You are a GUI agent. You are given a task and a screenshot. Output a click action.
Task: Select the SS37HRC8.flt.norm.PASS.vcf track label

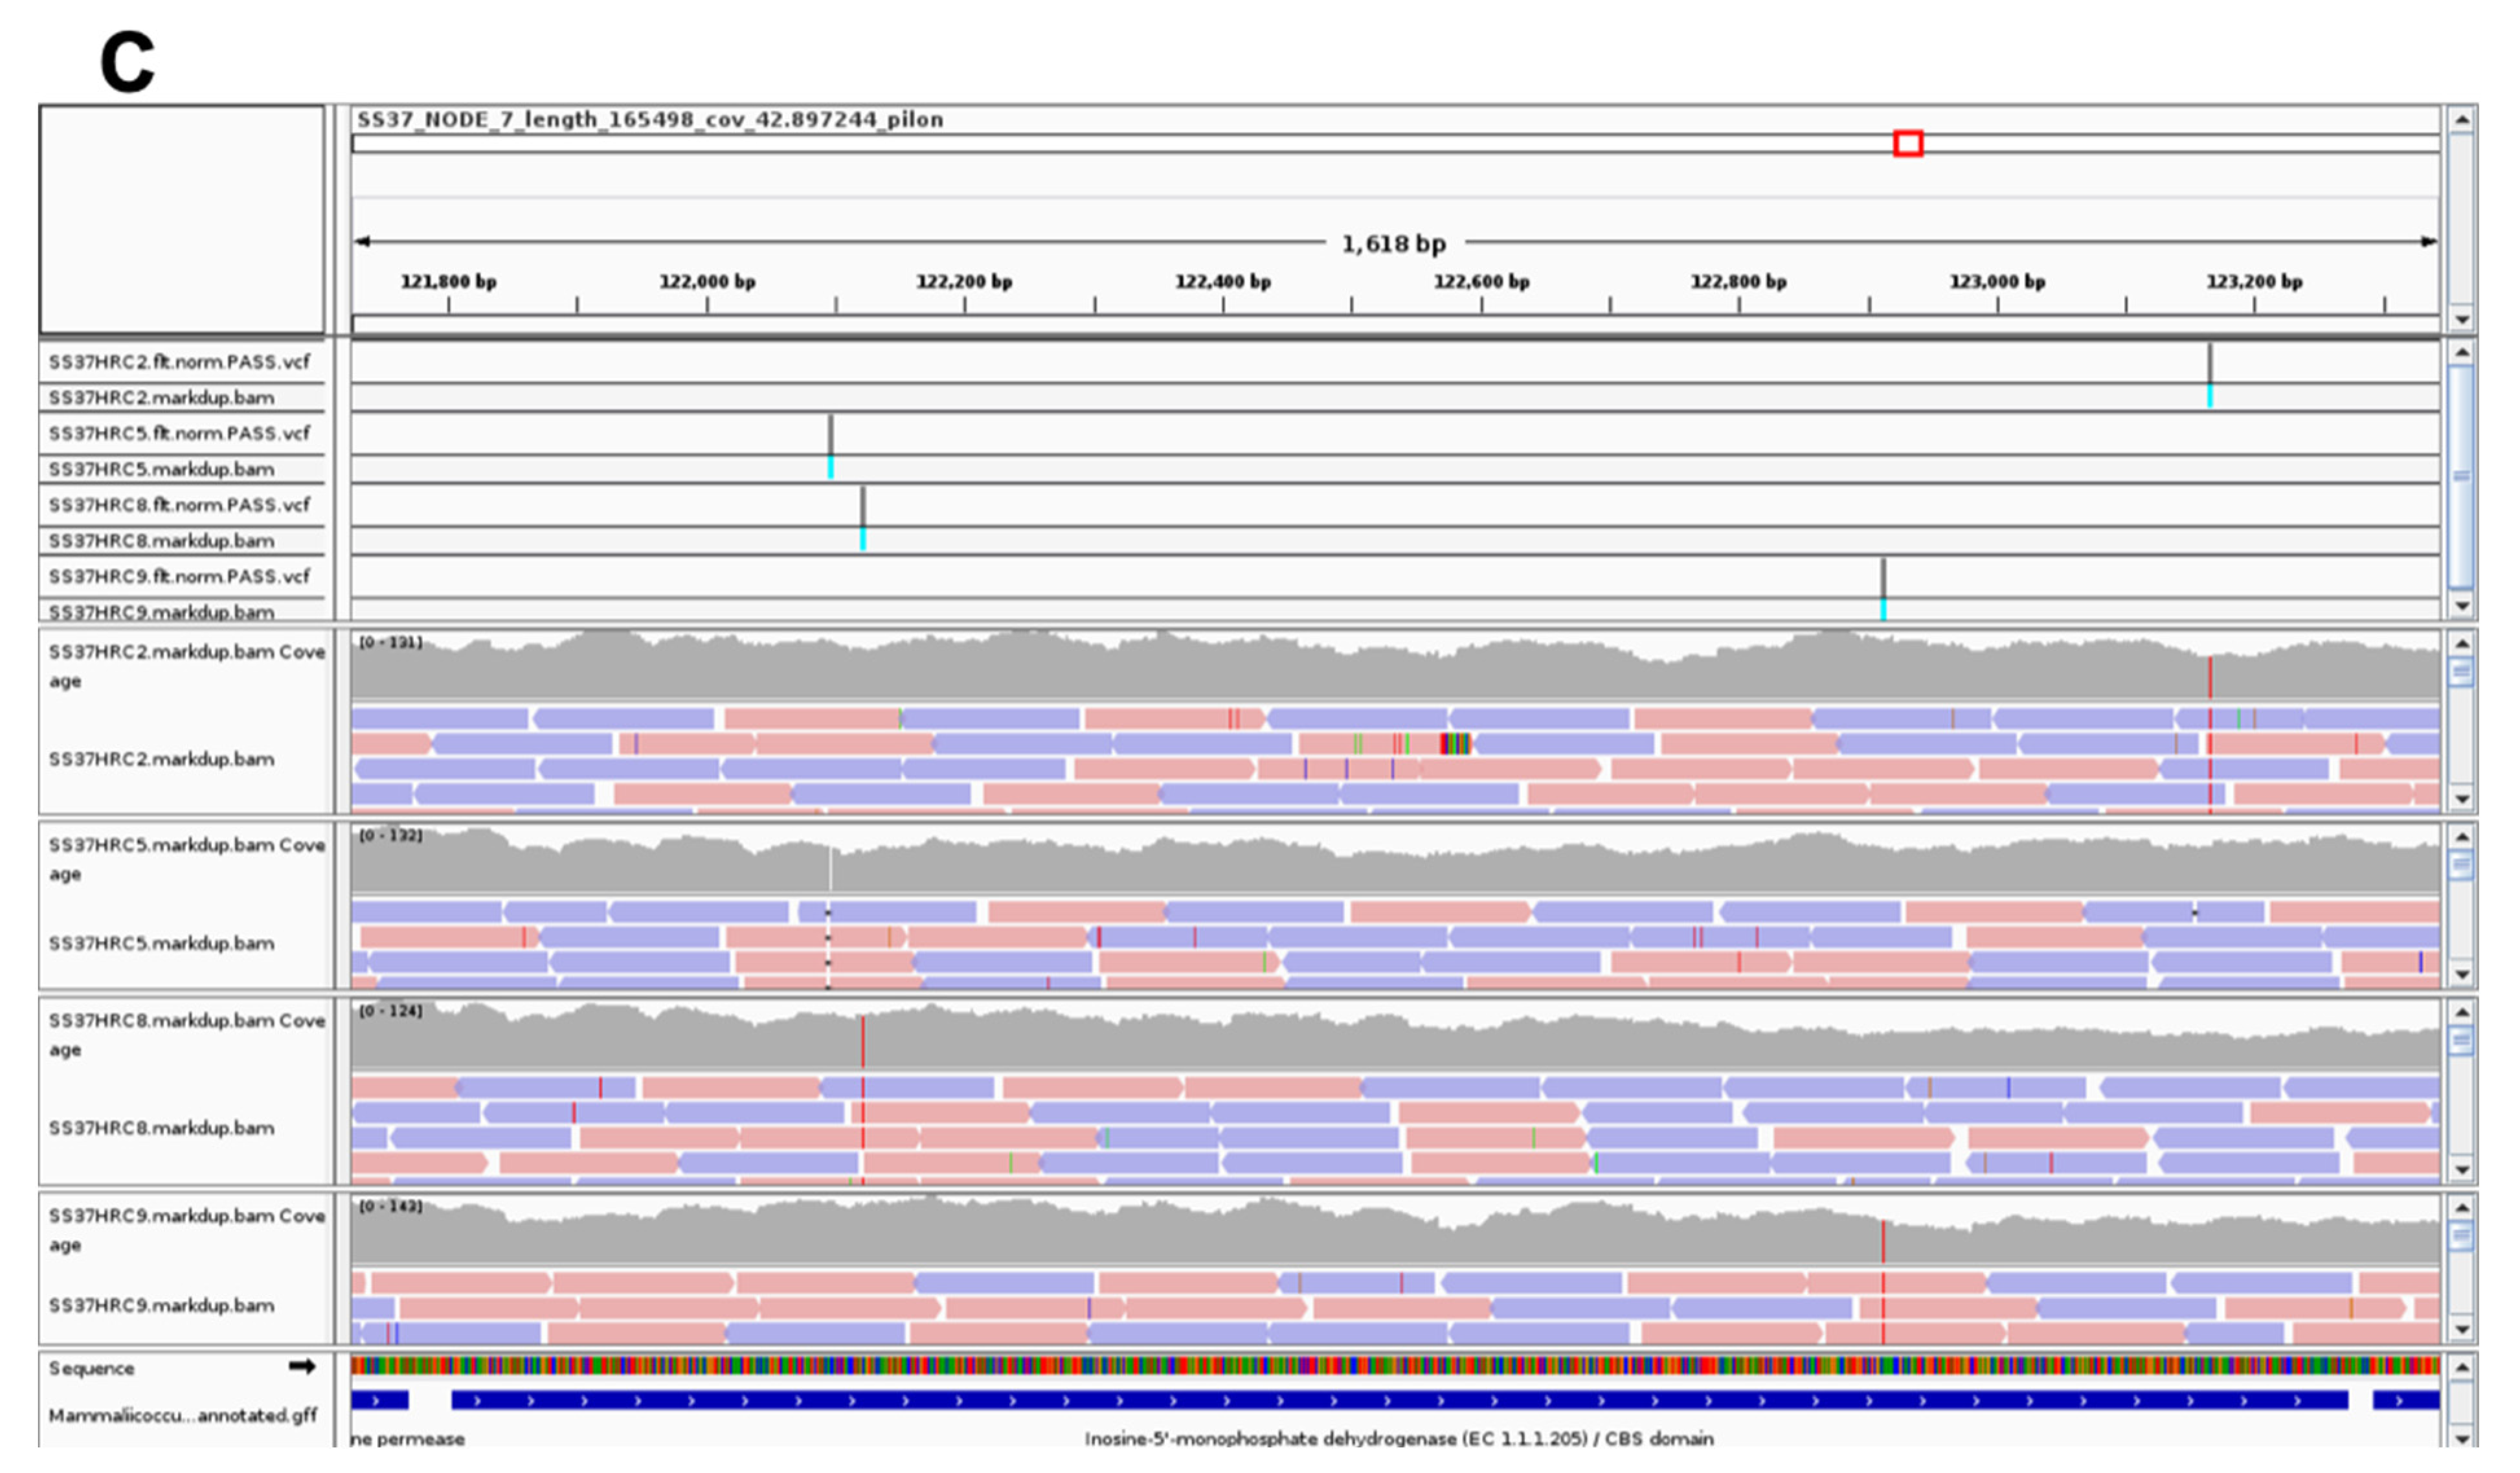tap(179, 505)
